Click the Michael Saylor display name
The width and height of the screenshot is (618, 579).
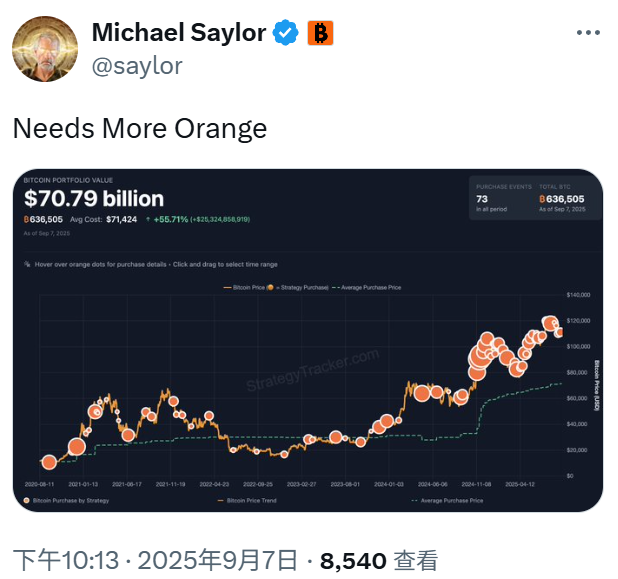click(x=179, y=32)
